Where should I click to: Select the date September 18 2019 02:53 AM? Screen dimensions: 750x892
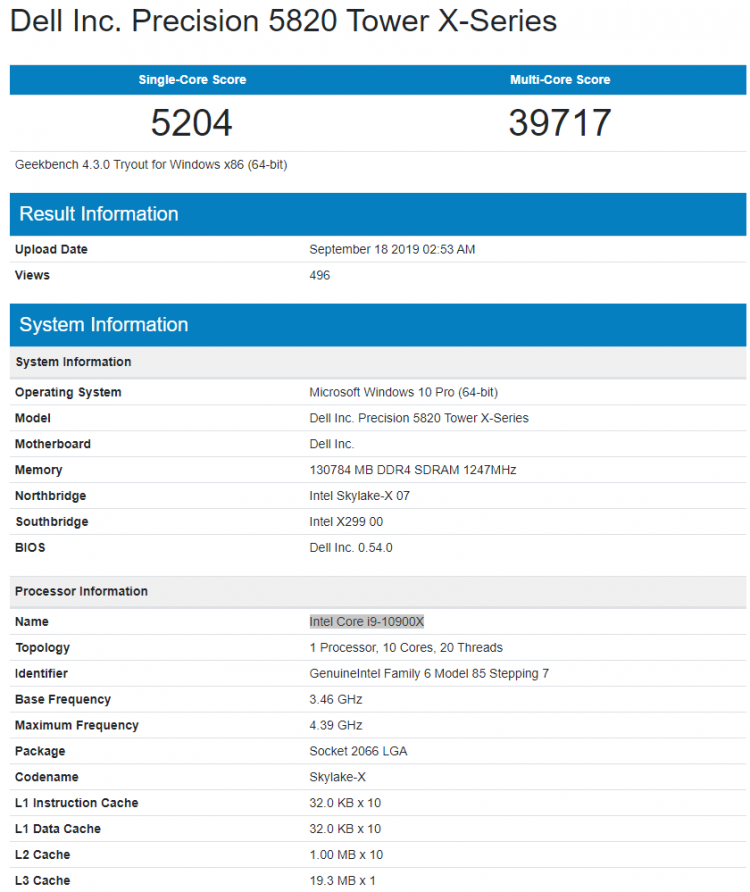pyautogui.click(x=392, y=249)
